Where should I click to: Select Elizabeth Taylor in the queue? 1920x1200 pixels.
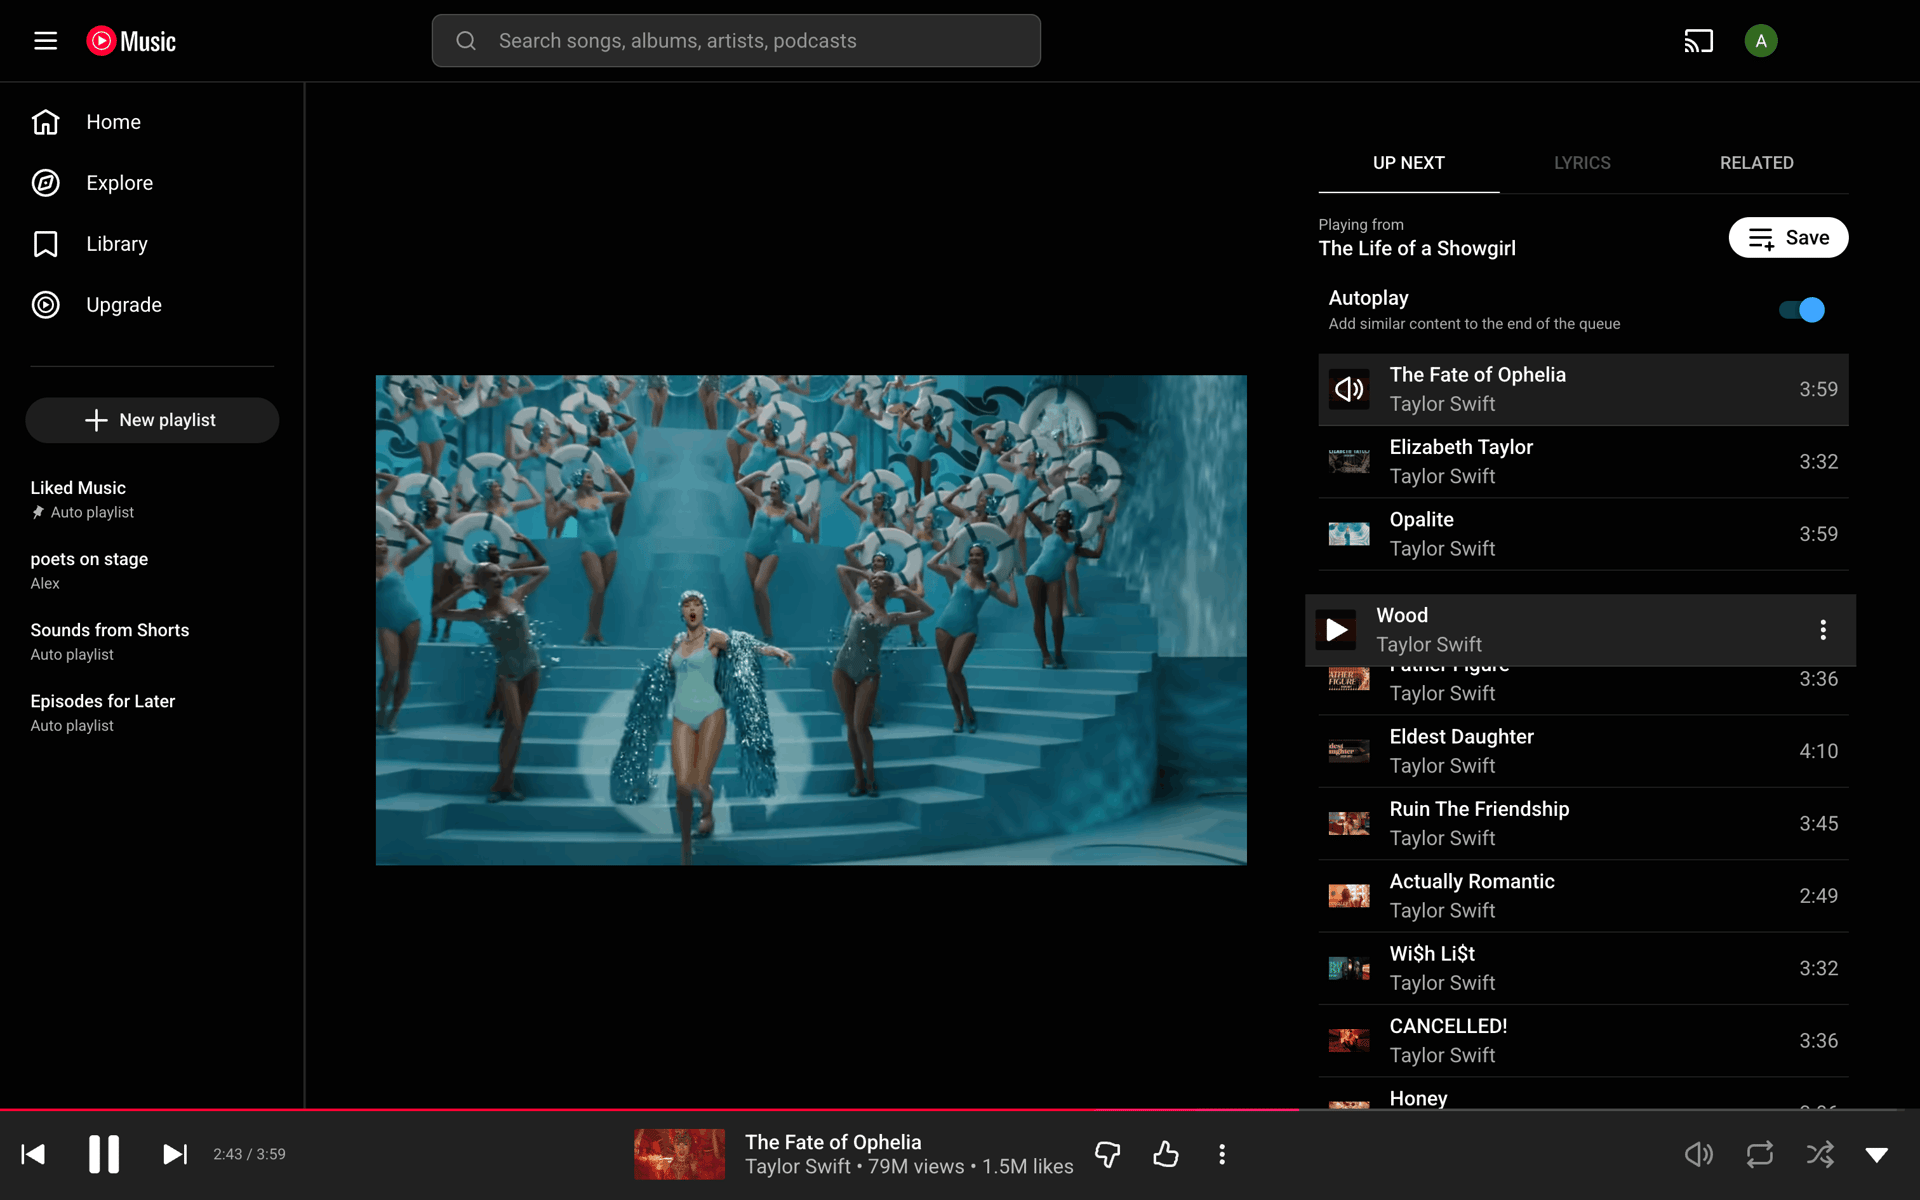click(x=1583, y=462)
